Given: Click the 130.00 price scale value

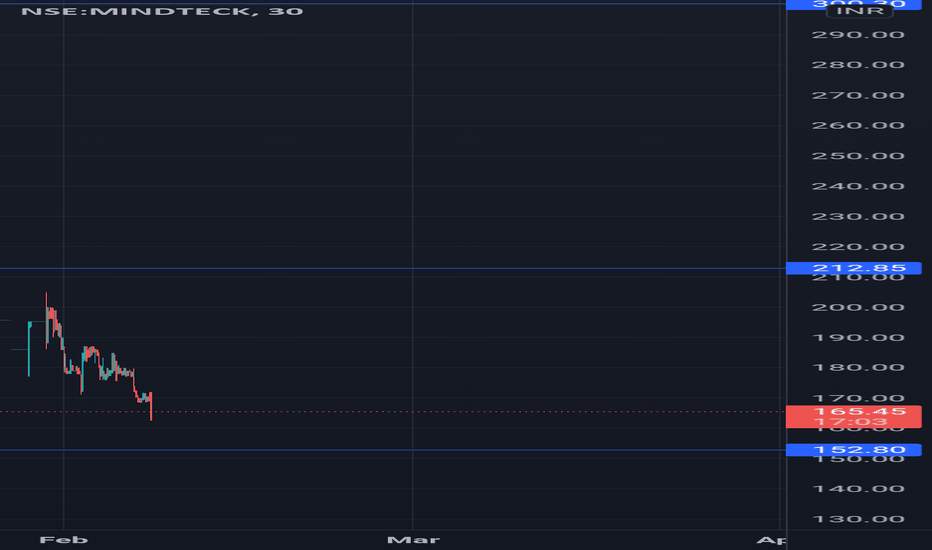Looking at the screenshot, I should click(858, 519).
